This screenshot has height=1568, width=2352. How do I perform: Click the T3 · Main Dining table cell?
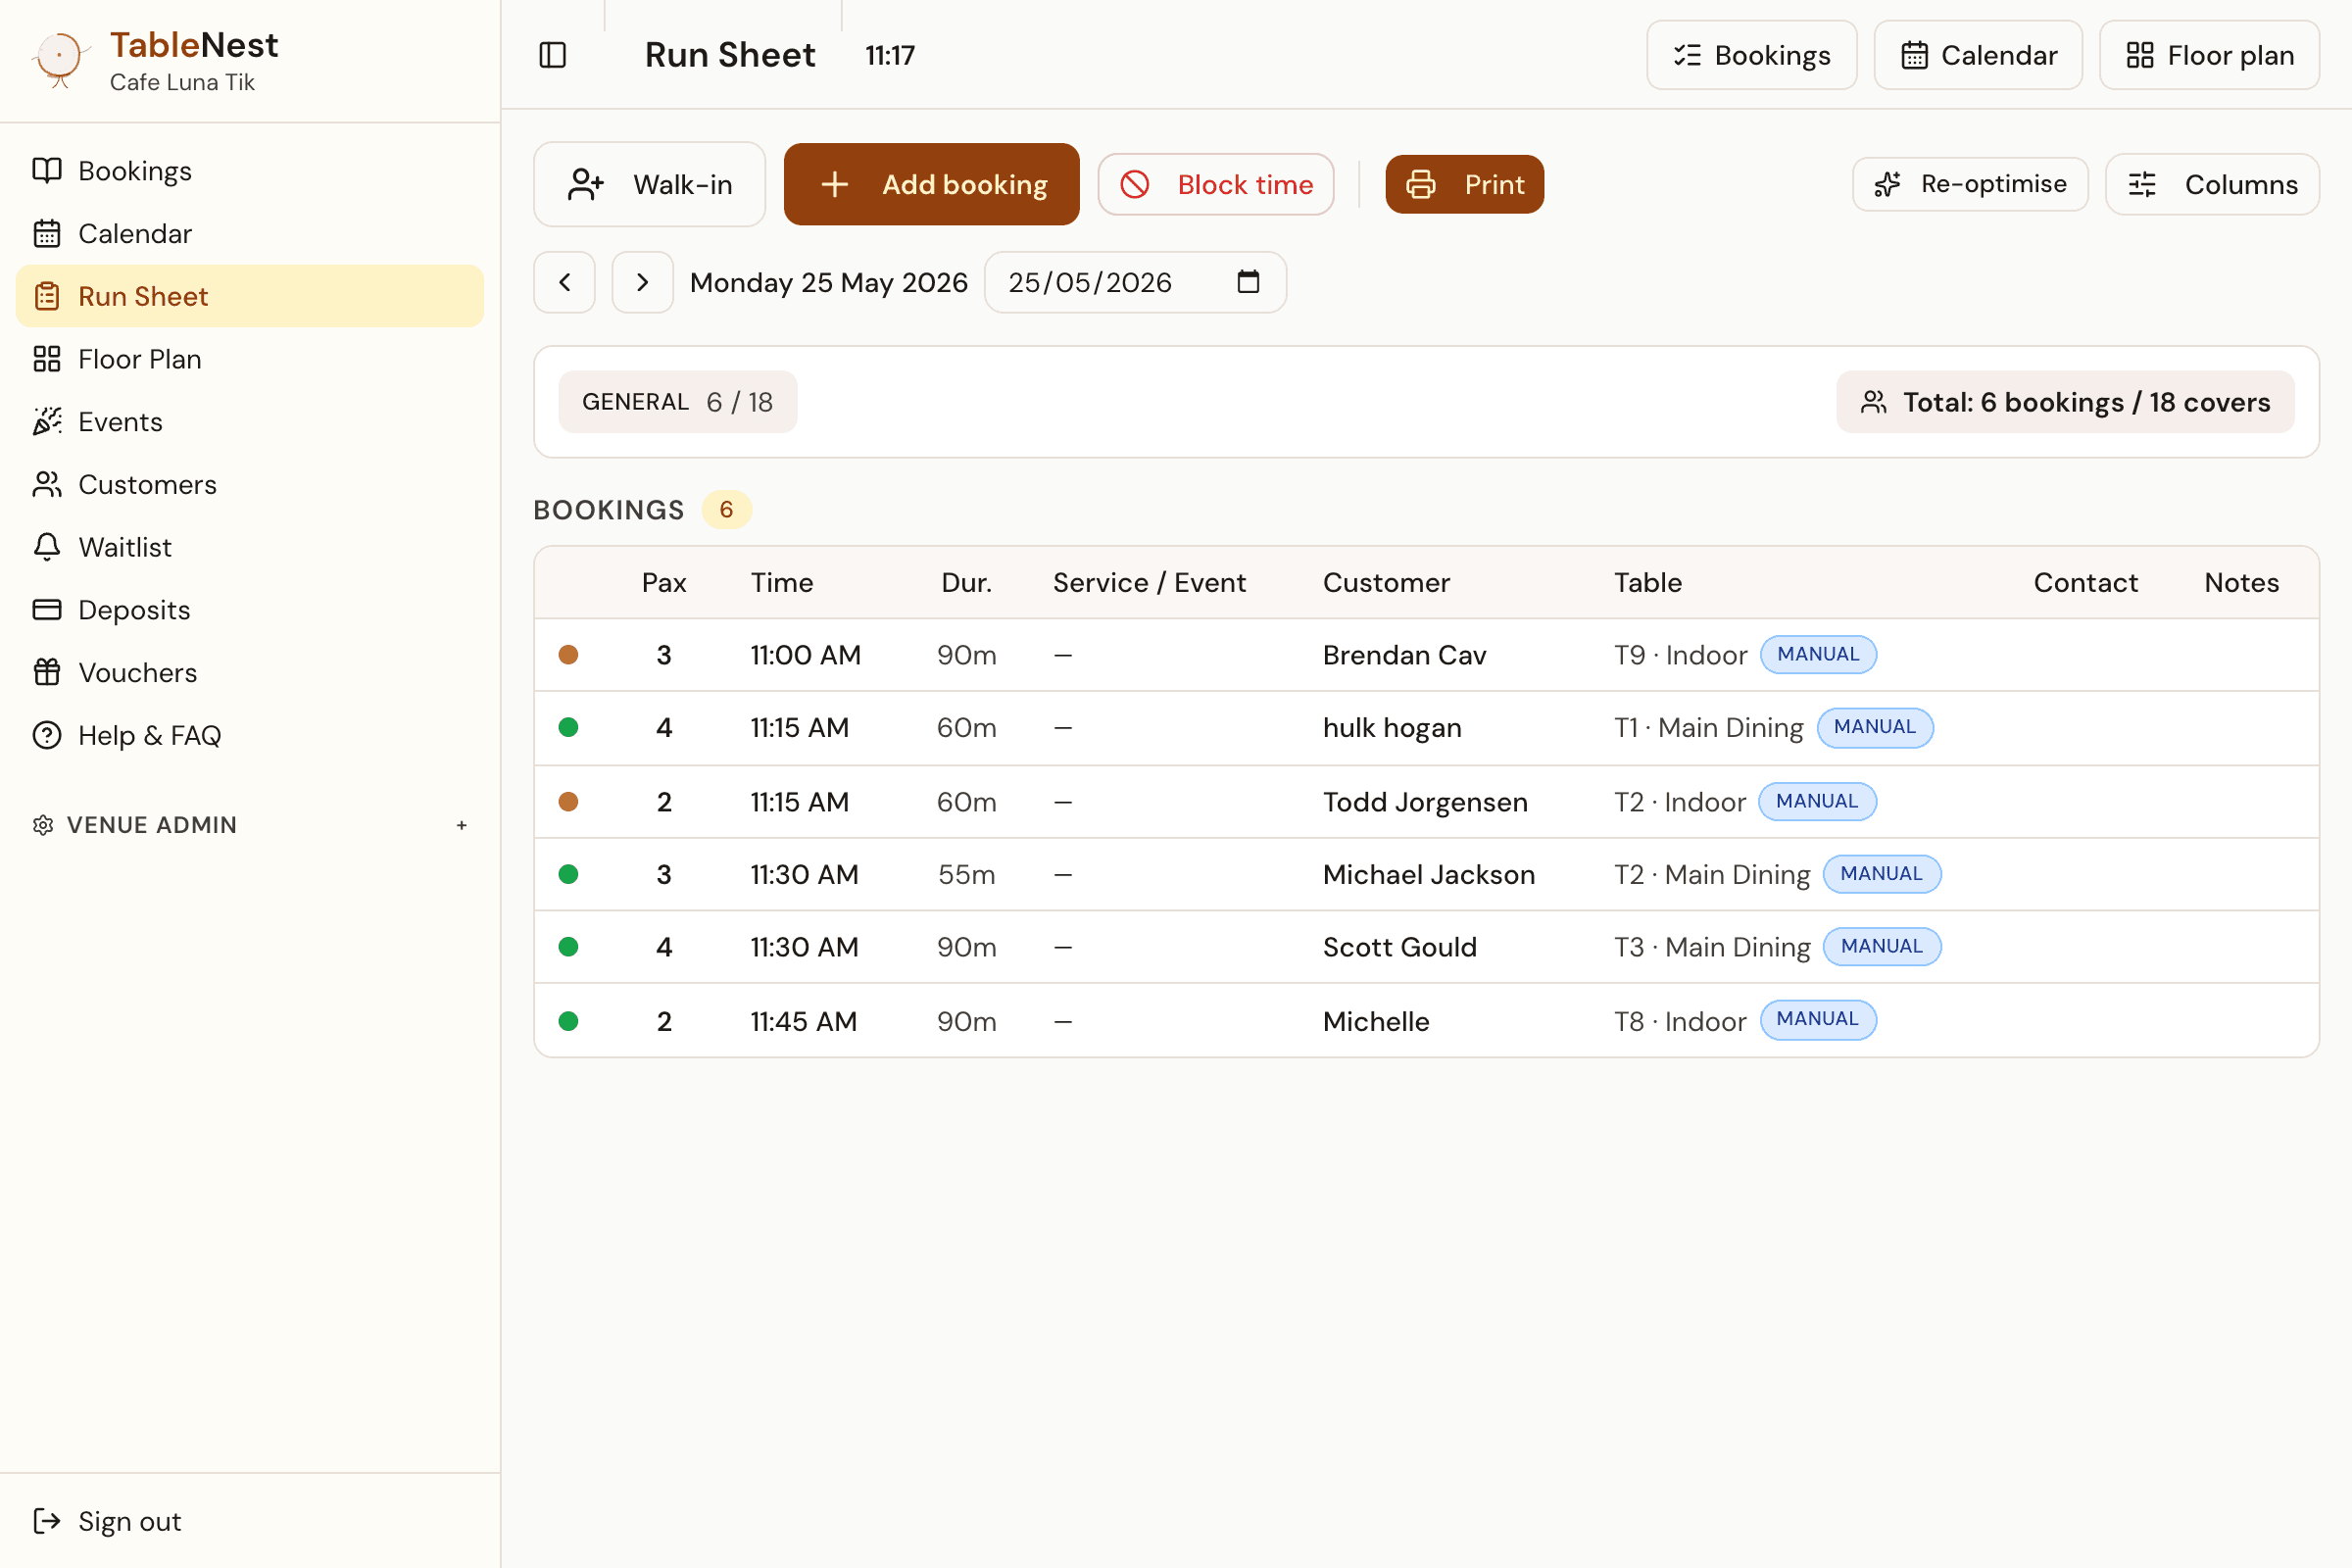point(1712,947)
